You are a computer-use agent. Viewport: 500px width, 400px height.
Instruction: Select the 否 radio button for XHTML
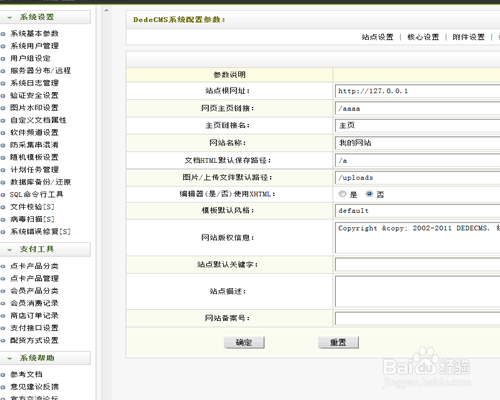coord(369,194)
